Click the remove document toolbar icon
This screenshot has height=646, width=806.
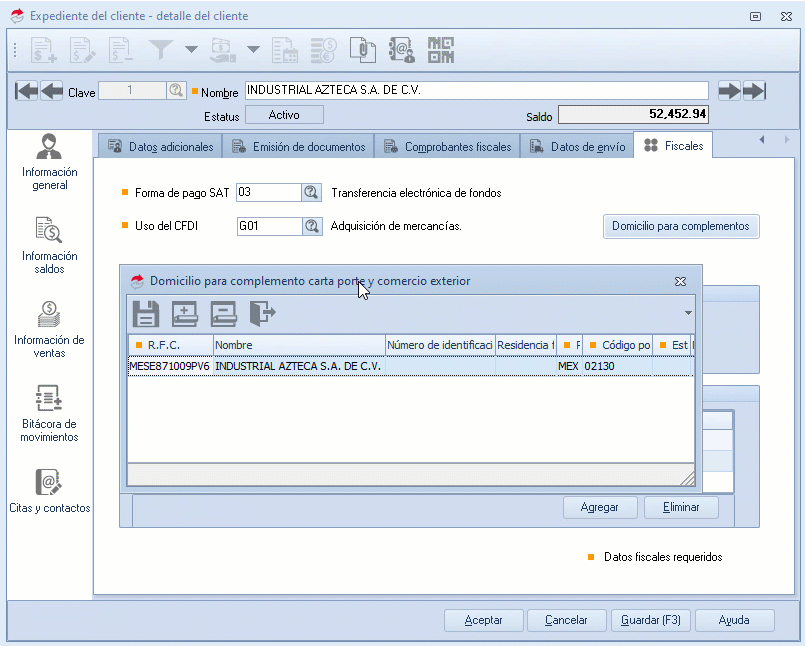pyautogui.click(x=121, y=50)
